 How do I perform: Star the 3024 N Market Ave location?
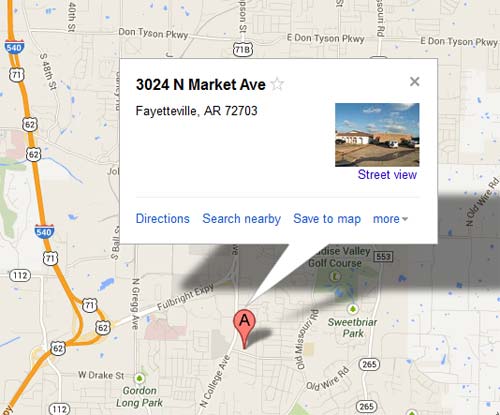pyautogui.click(x=277, y=84)
